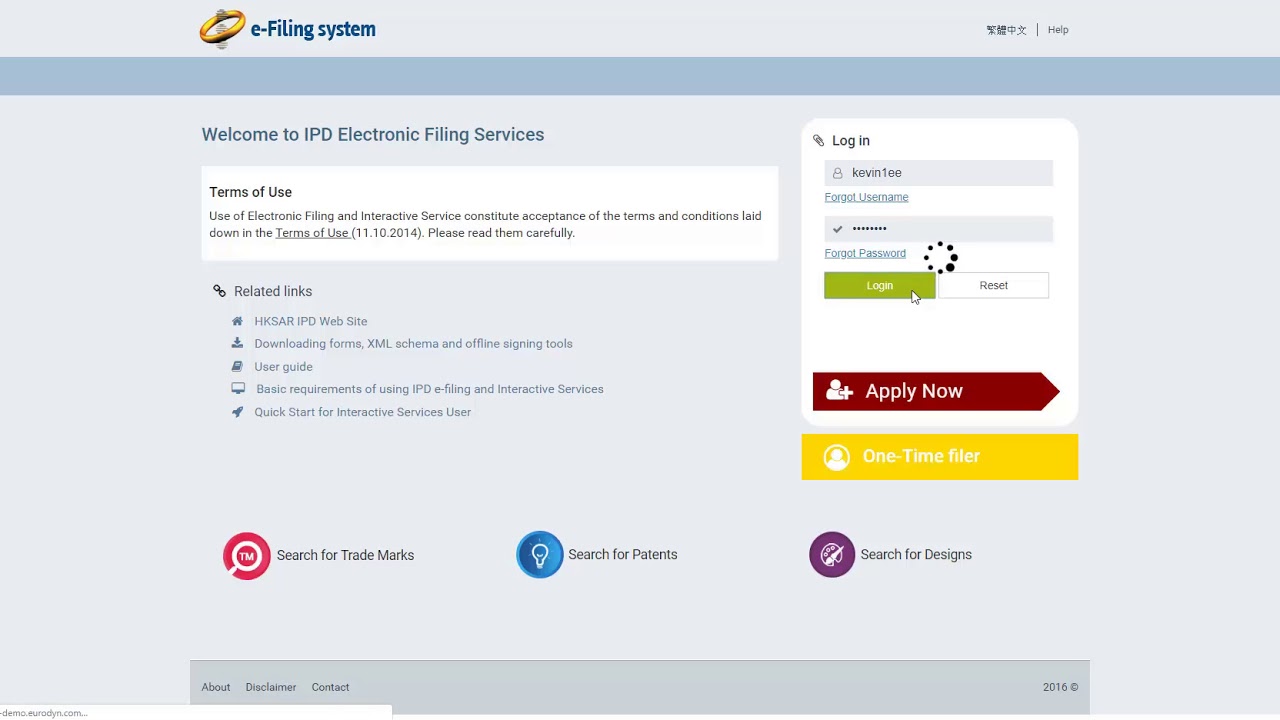
Task: Click the rocket icon beside Quick Start
Action: [237, 412]
